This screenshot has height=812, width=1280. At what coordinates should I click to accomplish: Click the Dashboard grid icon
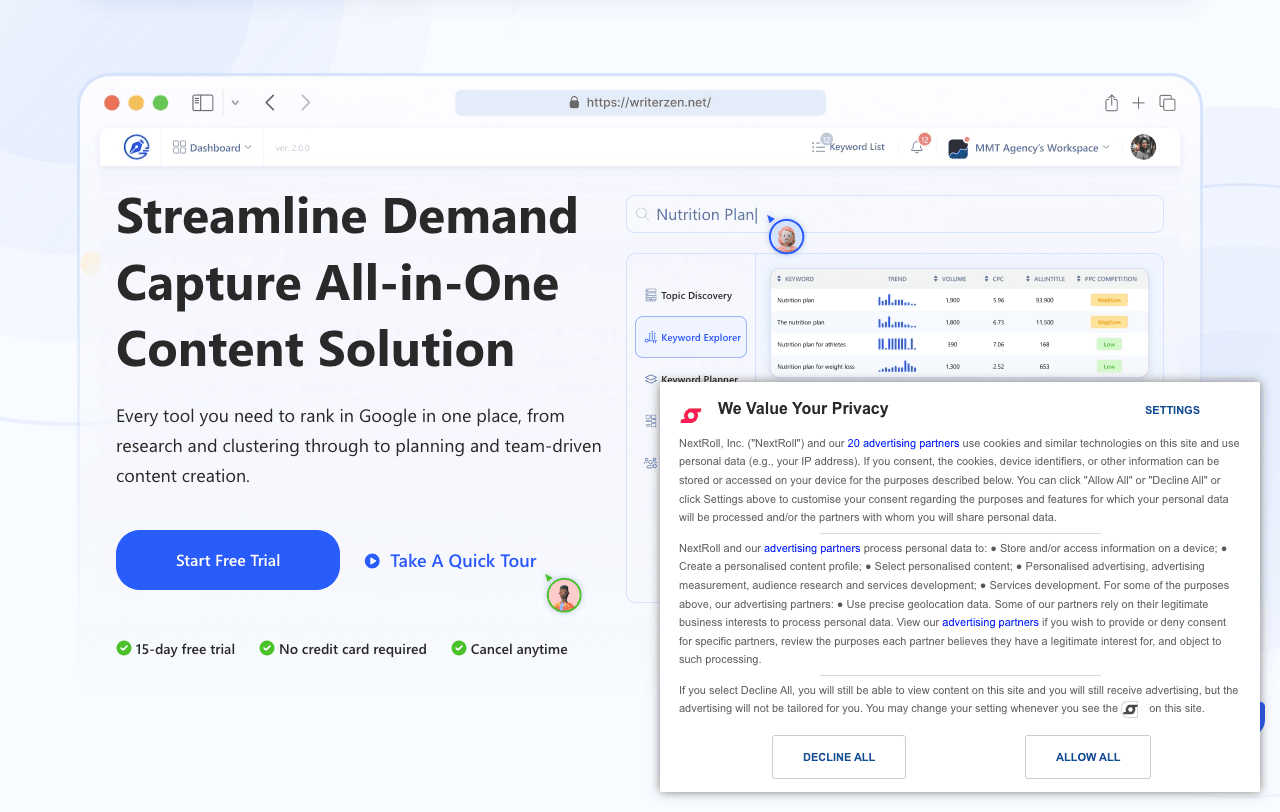(179, 147)
